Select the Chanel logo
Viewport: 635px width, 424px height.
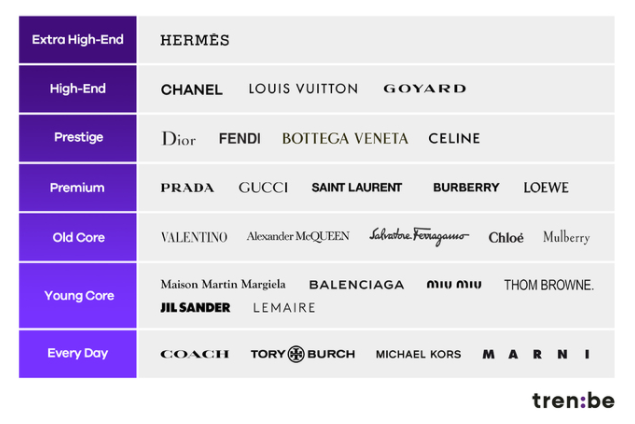192,89
